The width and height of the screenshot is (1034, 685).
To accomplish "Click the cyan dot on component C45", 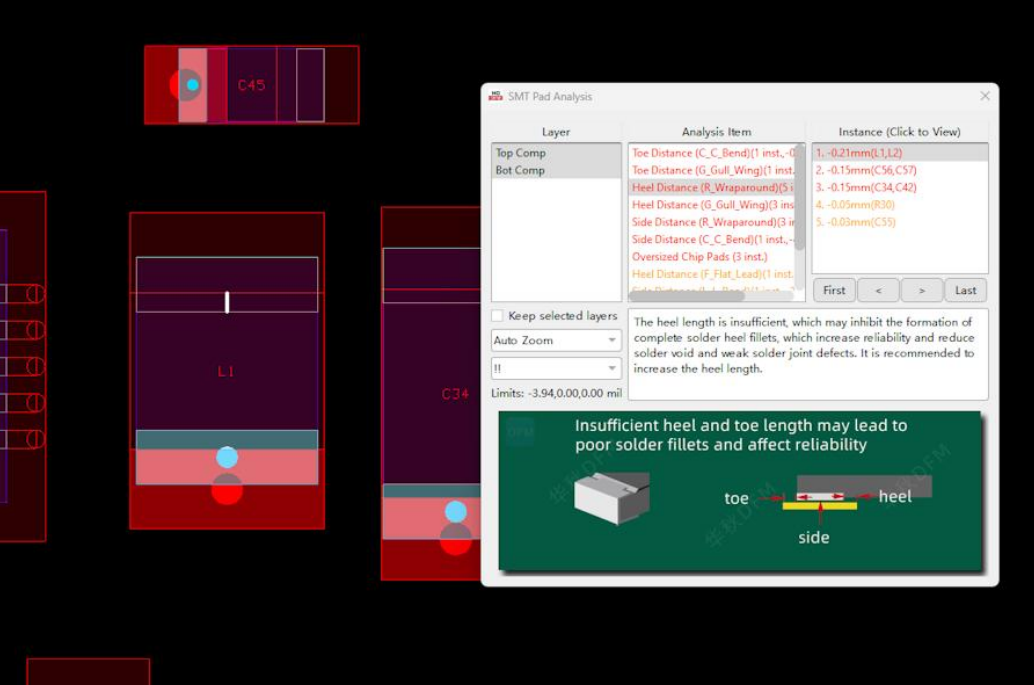I will 192,85.
